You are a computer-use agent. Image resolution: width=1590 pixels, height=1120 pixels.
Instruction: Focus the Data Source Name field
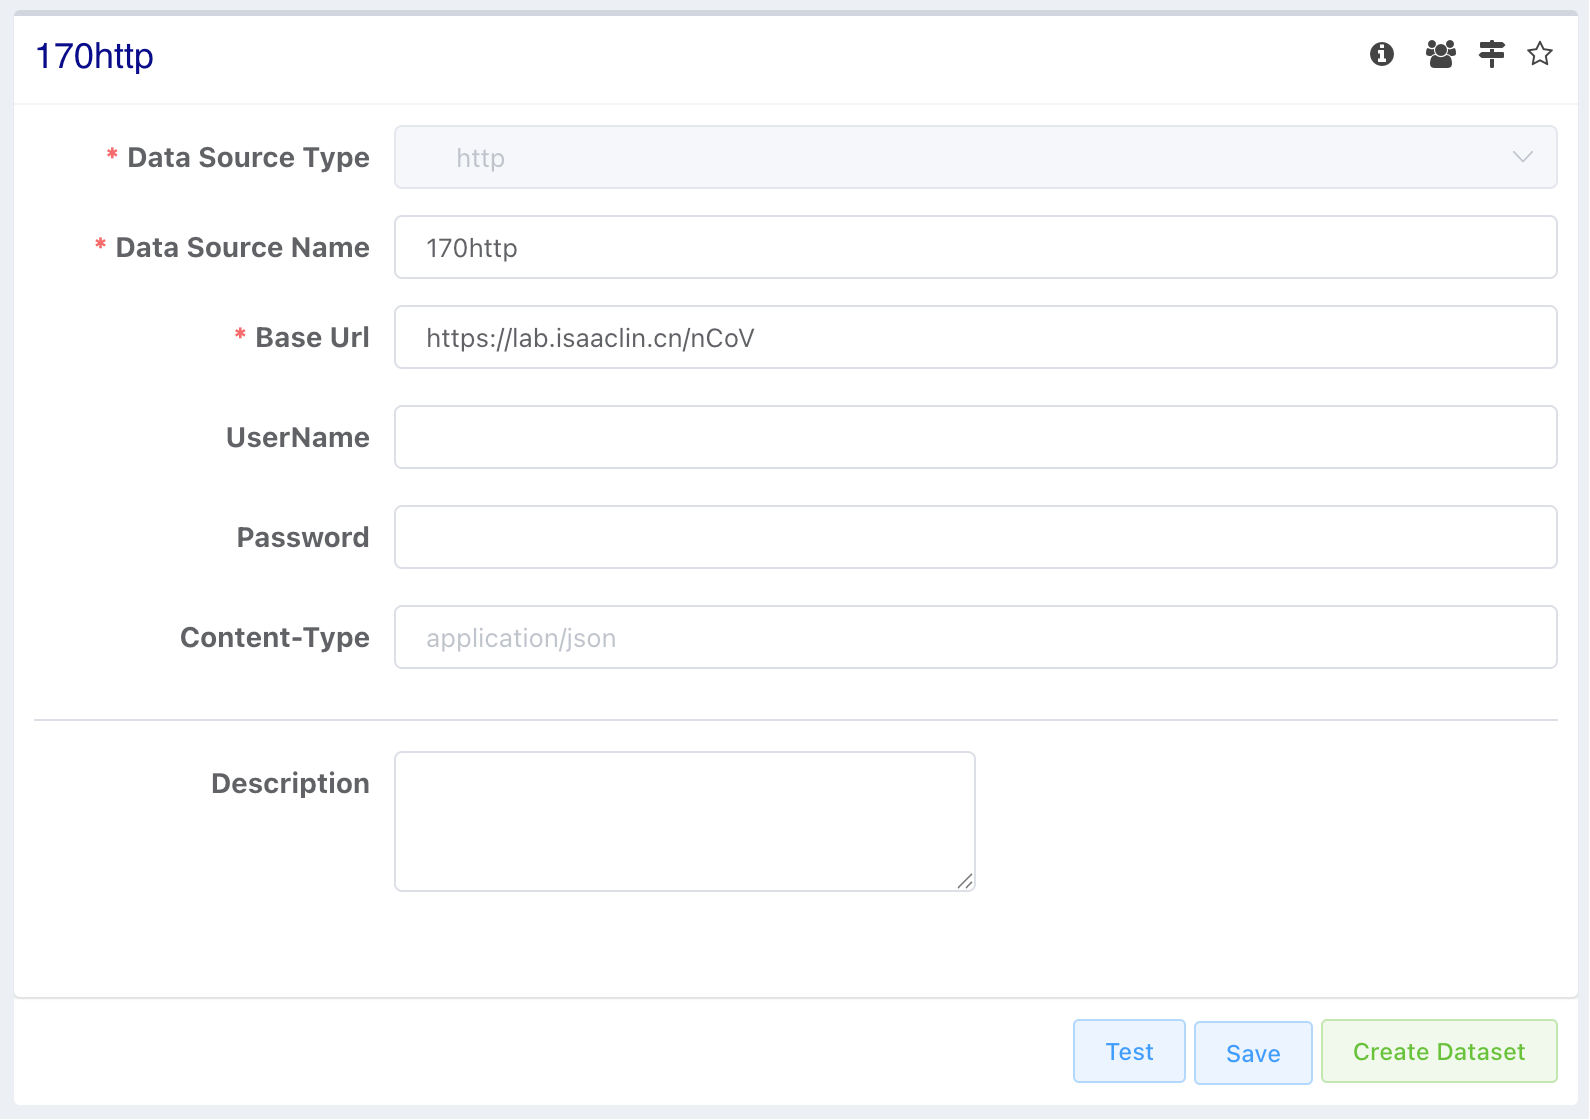(x=975, y=247)
